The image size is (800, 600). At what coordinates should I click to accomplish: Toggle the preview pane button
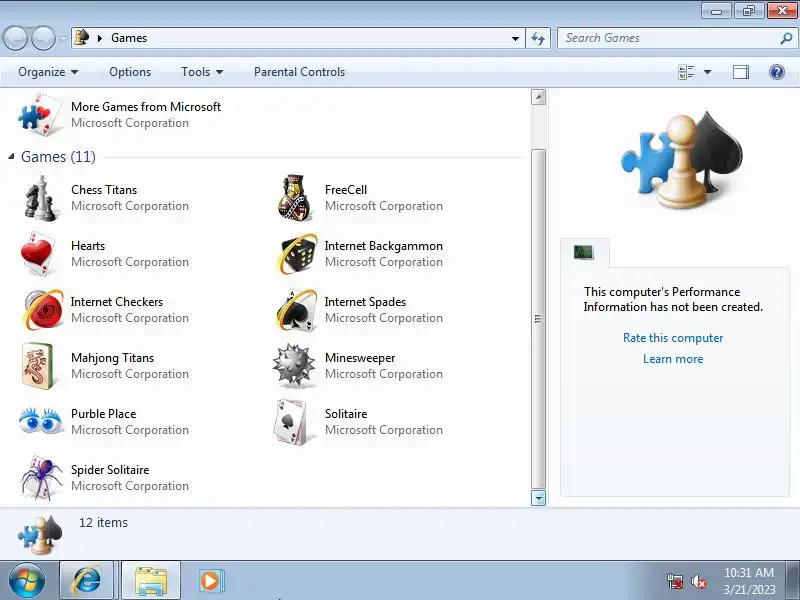[741, 72]
